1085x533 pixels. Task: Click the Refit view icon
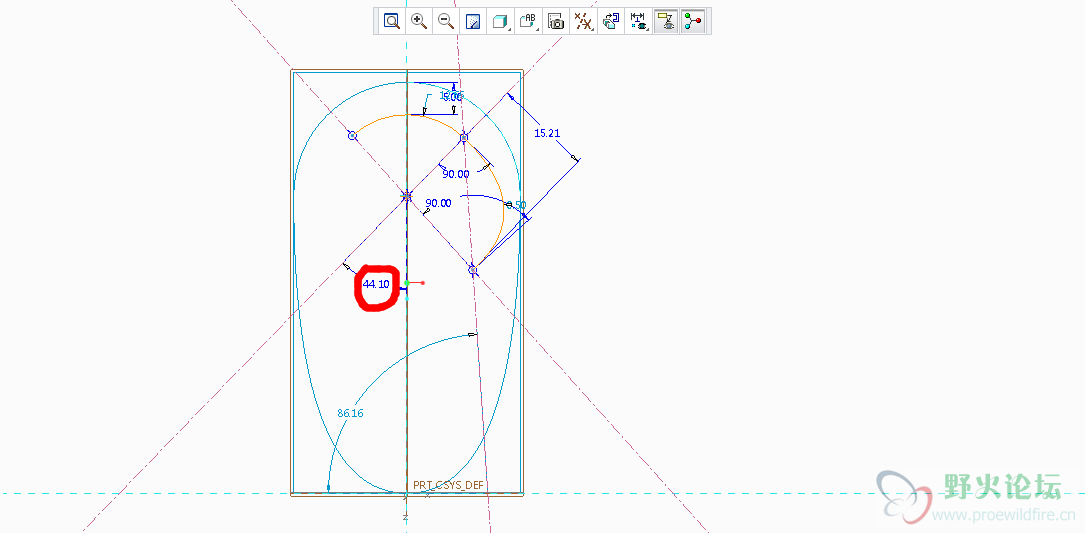point(392,21)
